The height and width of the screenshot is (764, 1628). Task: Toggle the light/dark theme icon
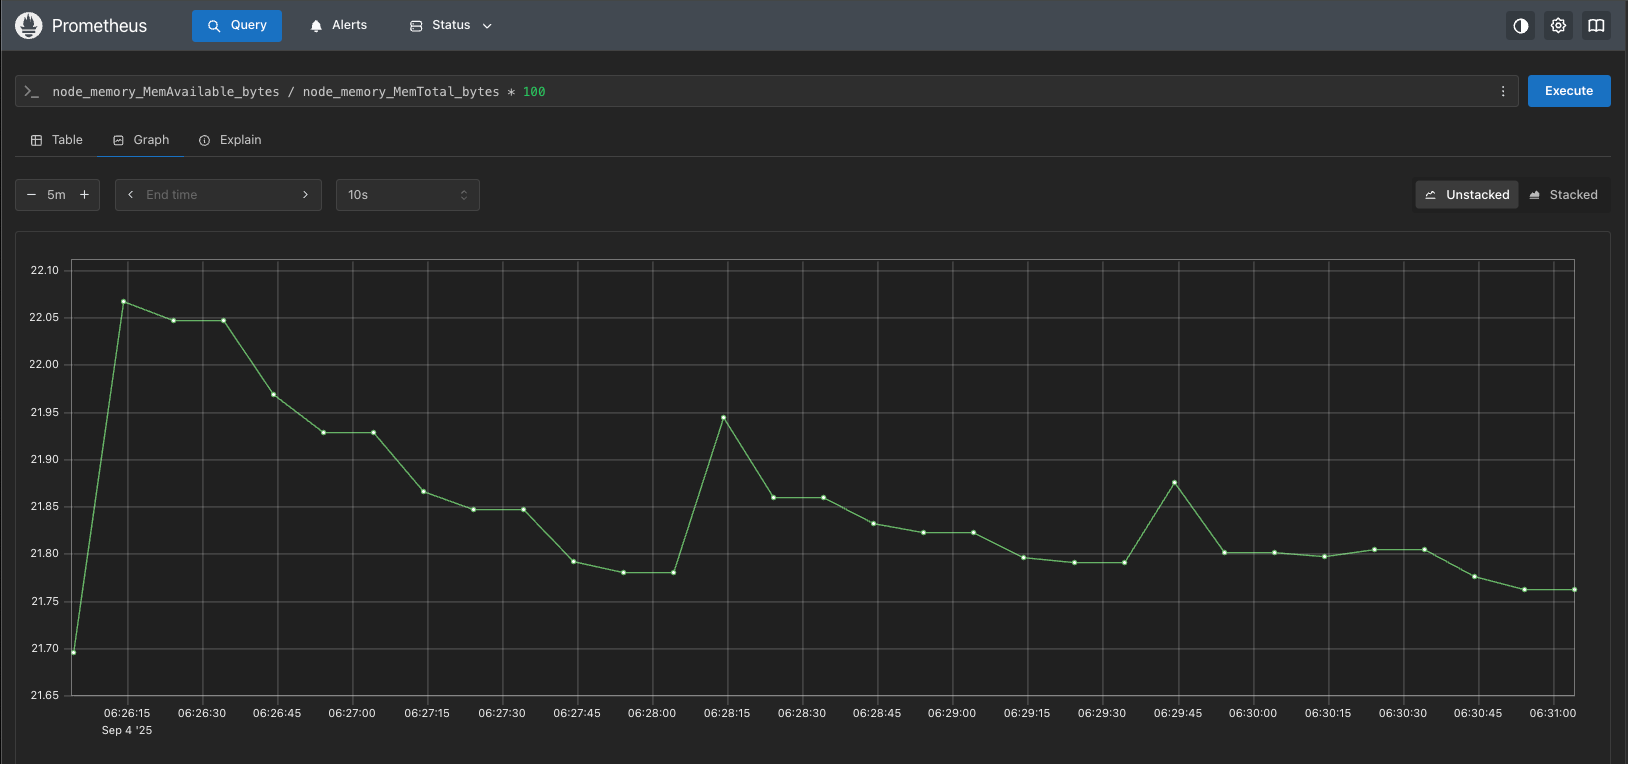1520,26
